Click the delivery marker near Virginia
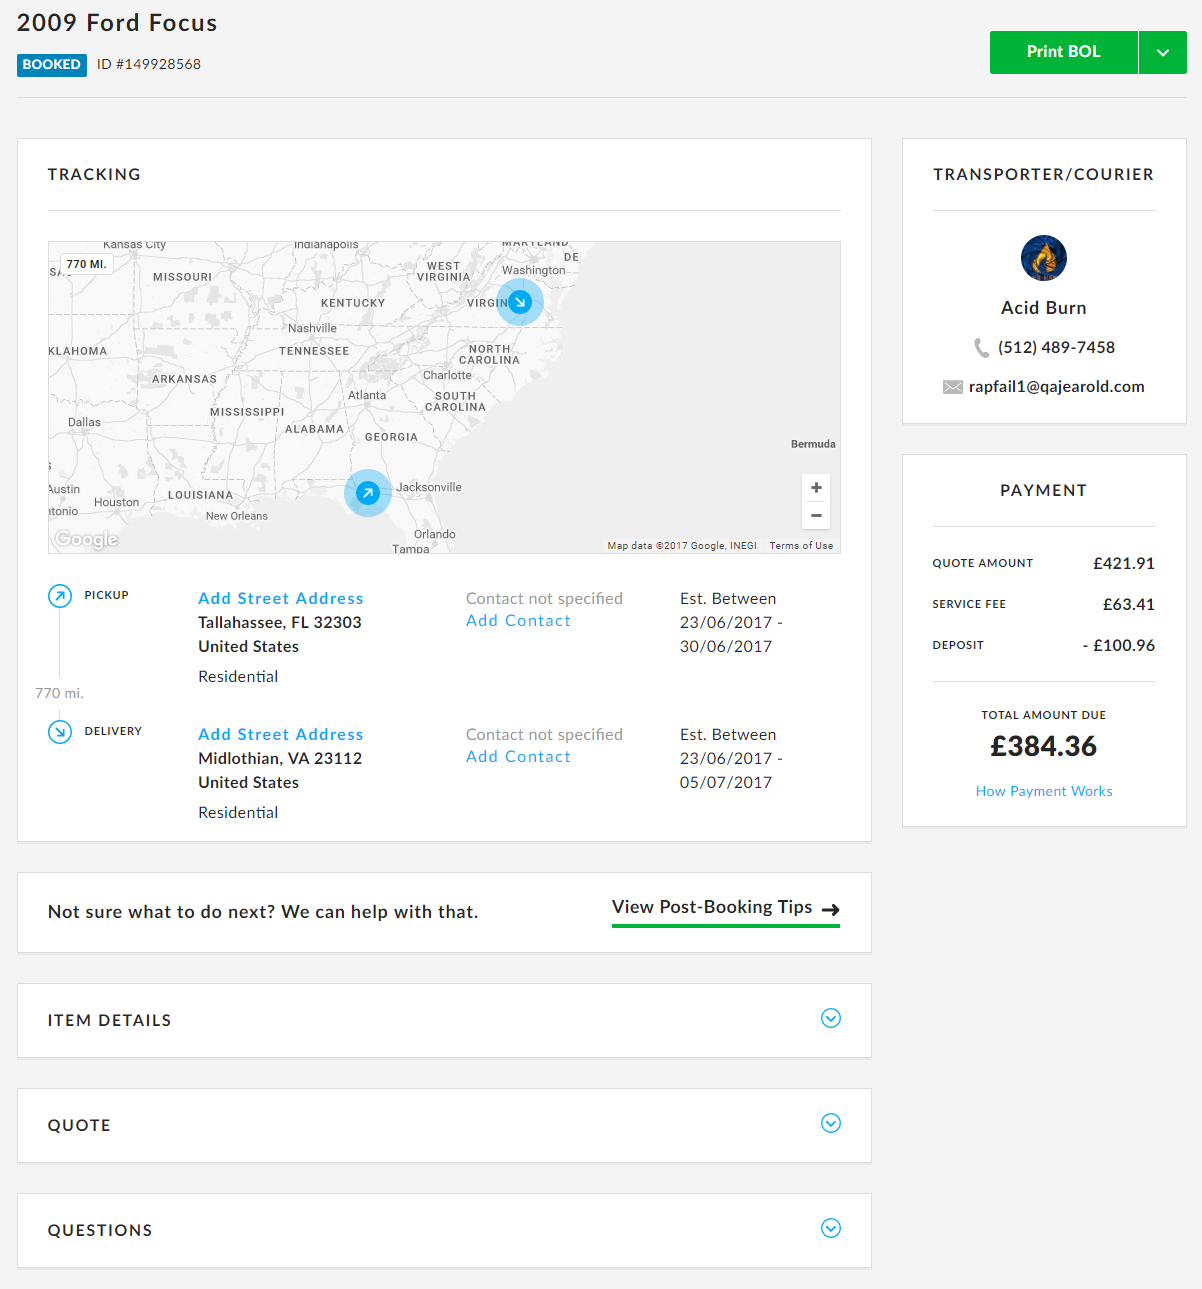This screenshot has height=1289, width=1202. click(520, 301)
